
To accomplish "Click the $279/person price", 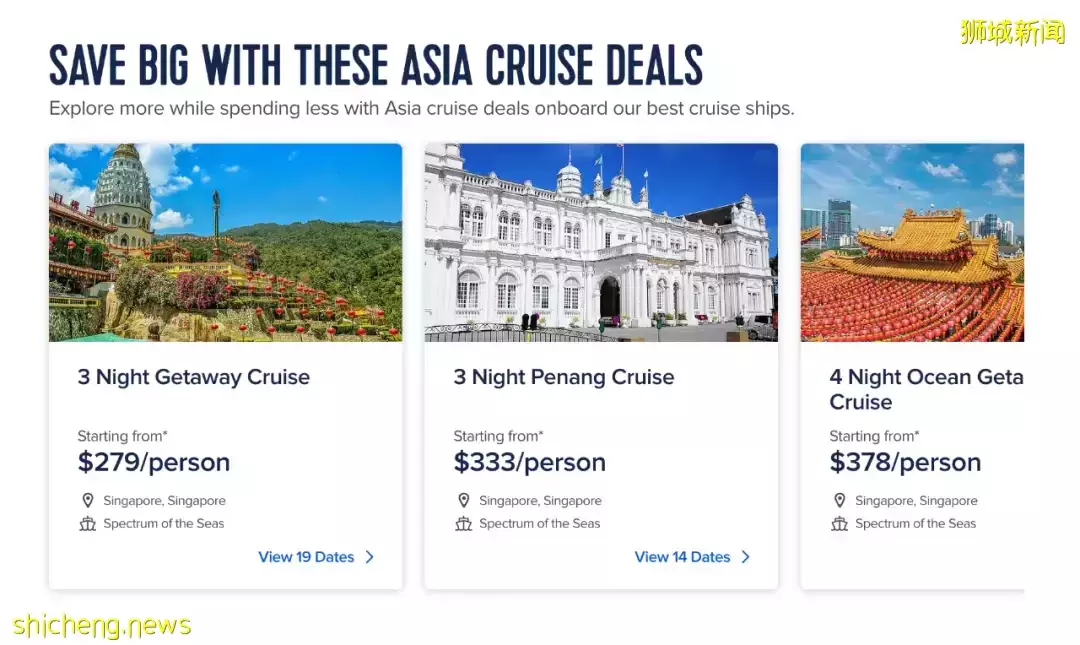I will click(x=154, y=462).
